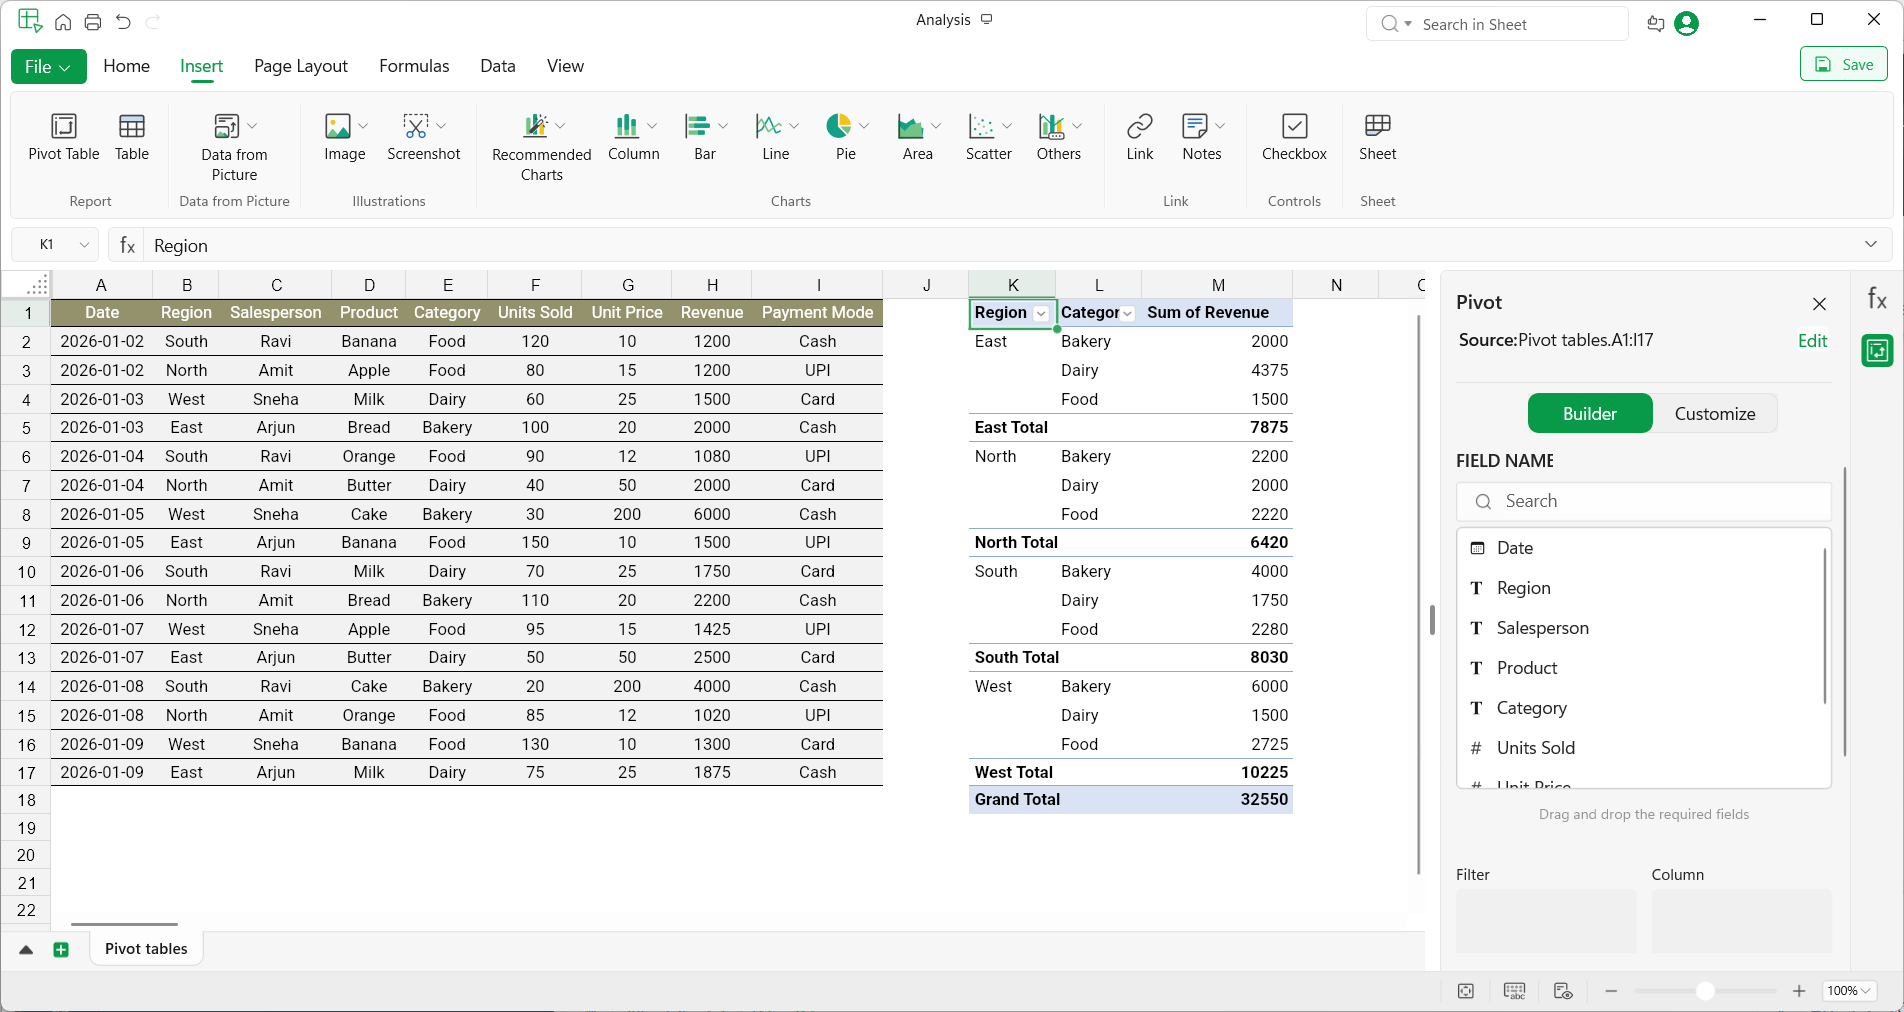Insert a Pivot Table from the ribbon
The image size is (1904, 1012).
click(63, 136)
